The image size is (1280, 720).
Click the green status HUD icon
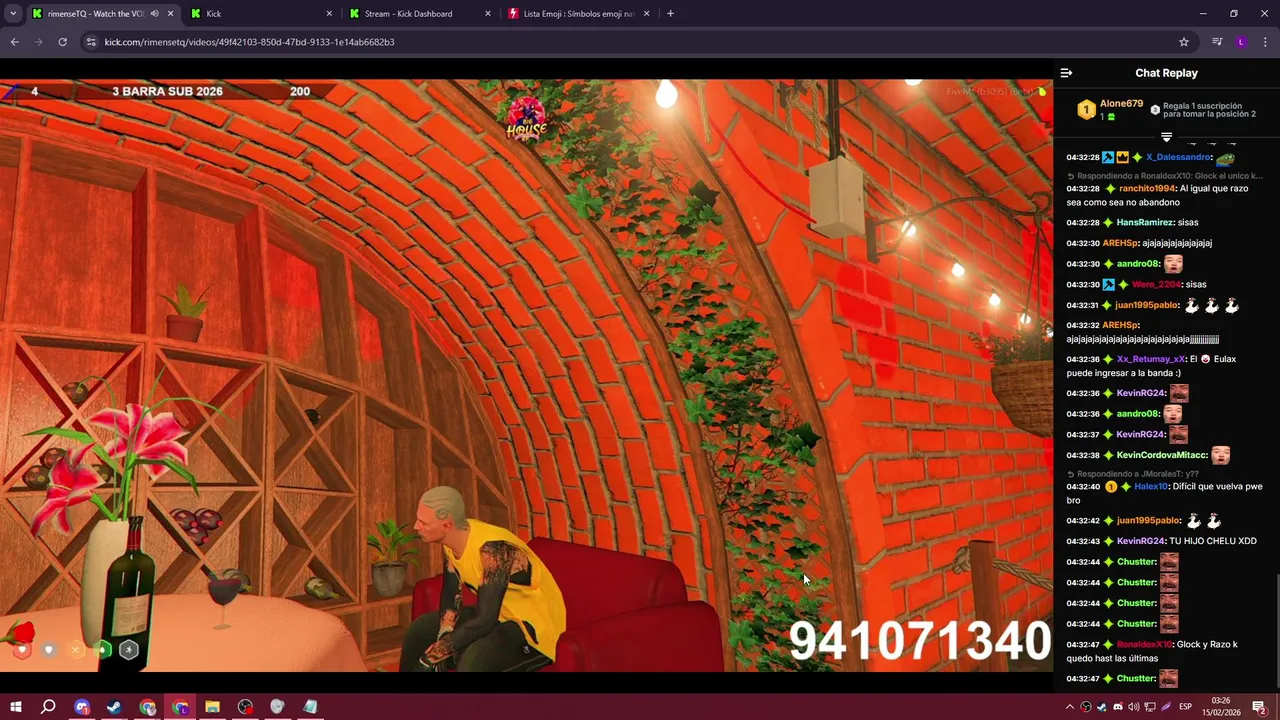(101, 649)
